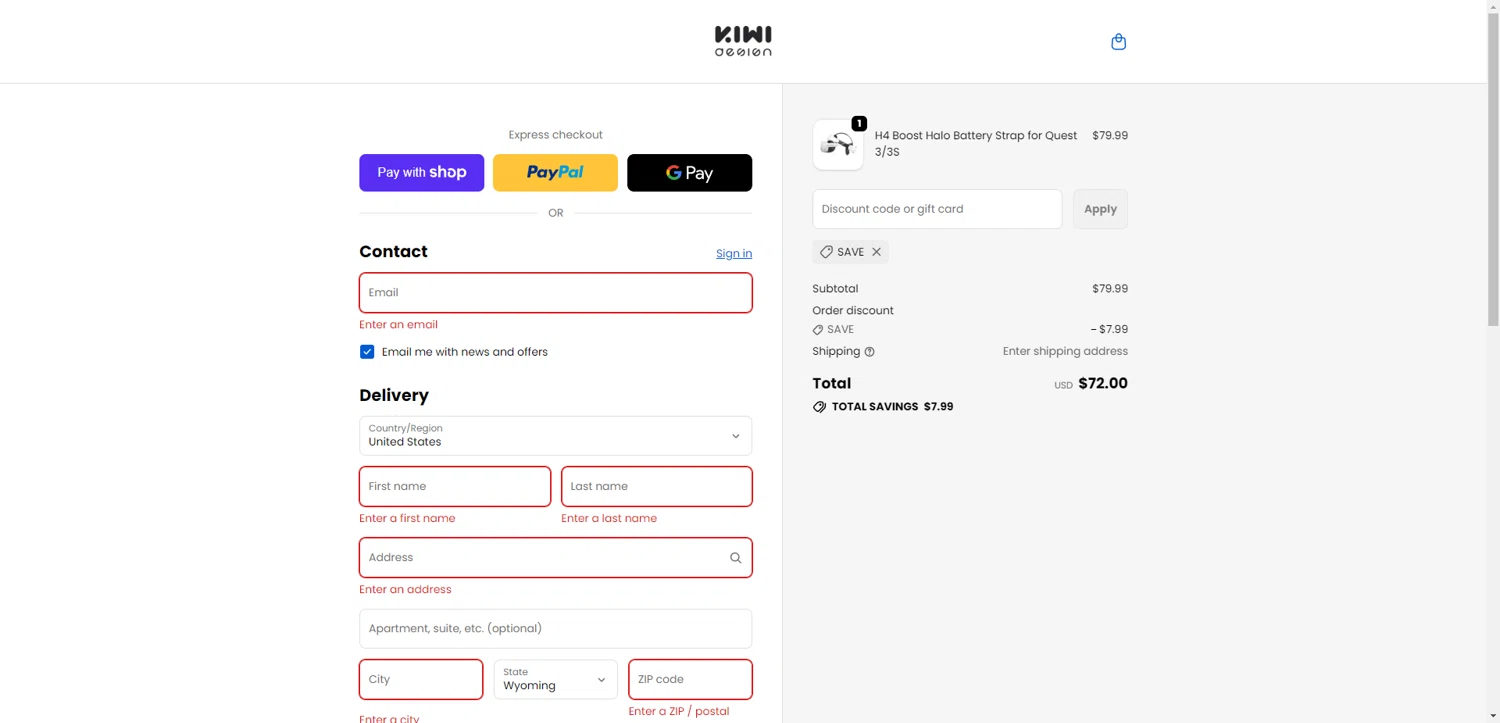1500x723 pixels.
Task: Click the KIWI design logo
Action: click(x=743, y=42)
